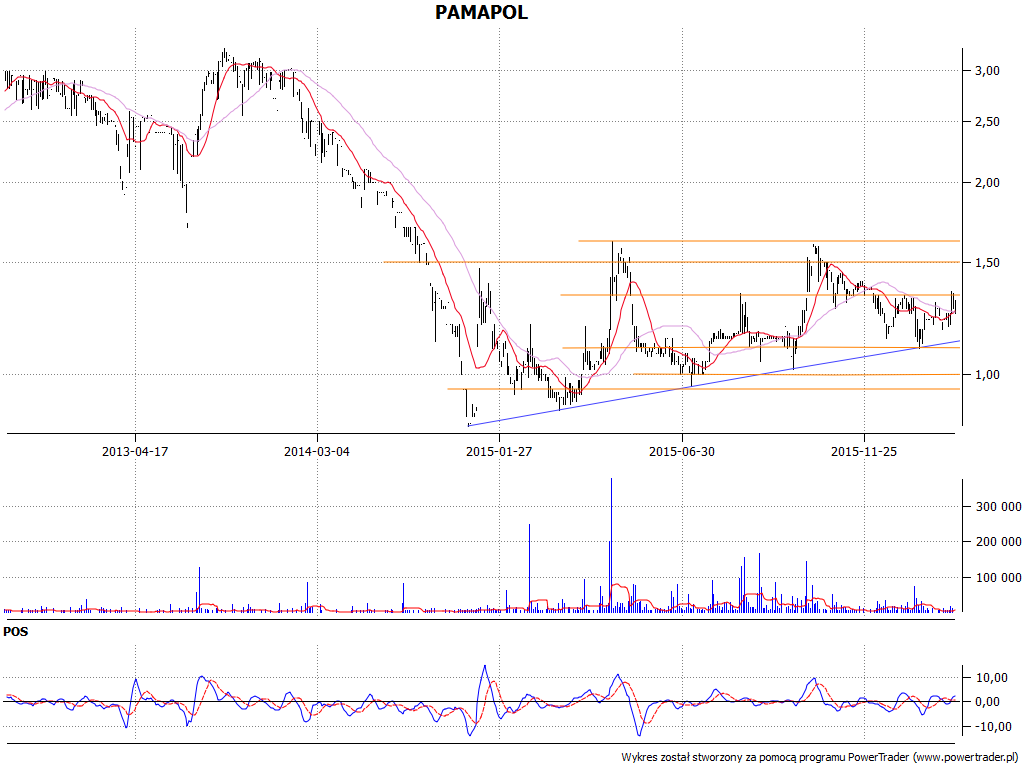The image size is (1024, 768).
Task: Click the tallest volume spike bar
Action: (x=611, y=545)
